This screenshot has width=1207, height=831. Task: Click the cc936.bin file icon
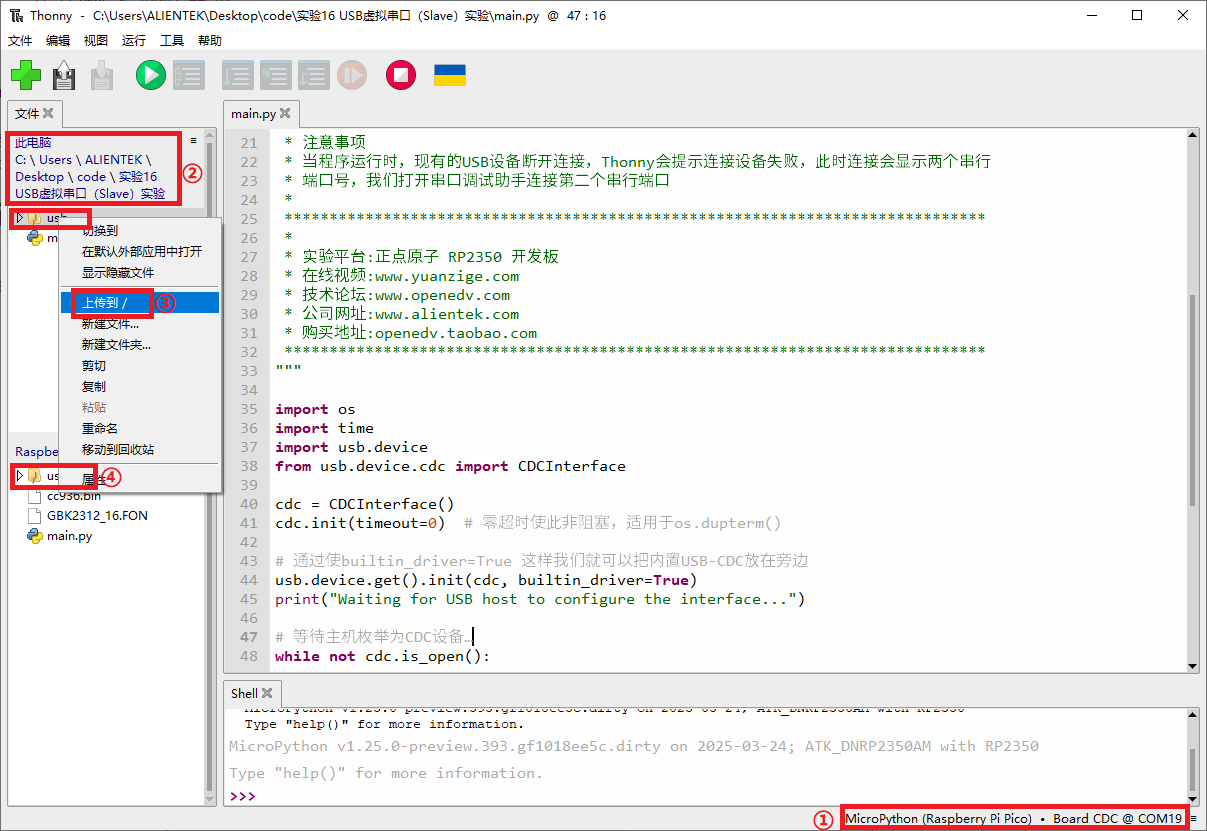(35, 495)
